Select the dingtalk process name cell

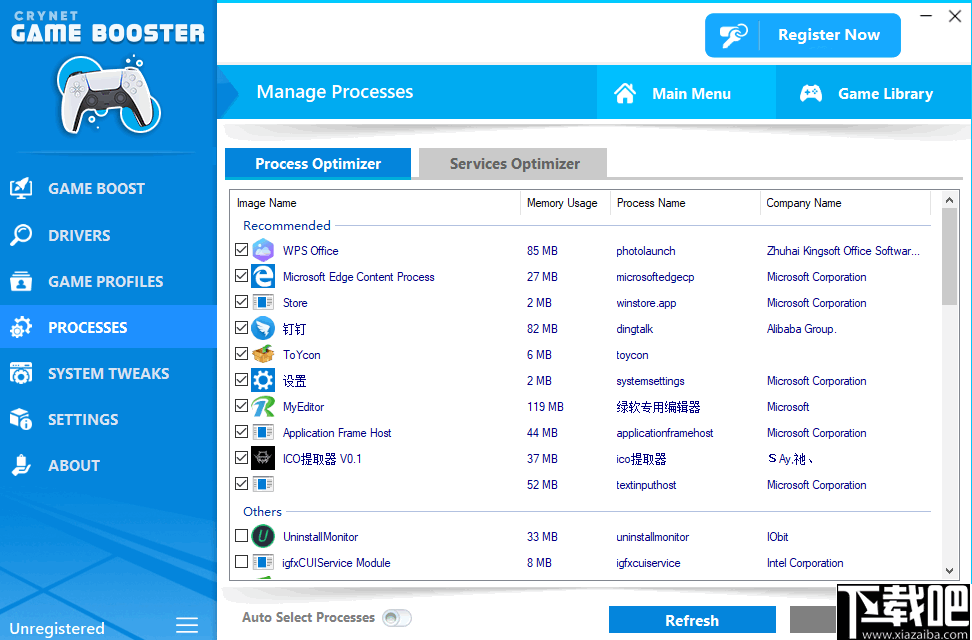(634, 329)
